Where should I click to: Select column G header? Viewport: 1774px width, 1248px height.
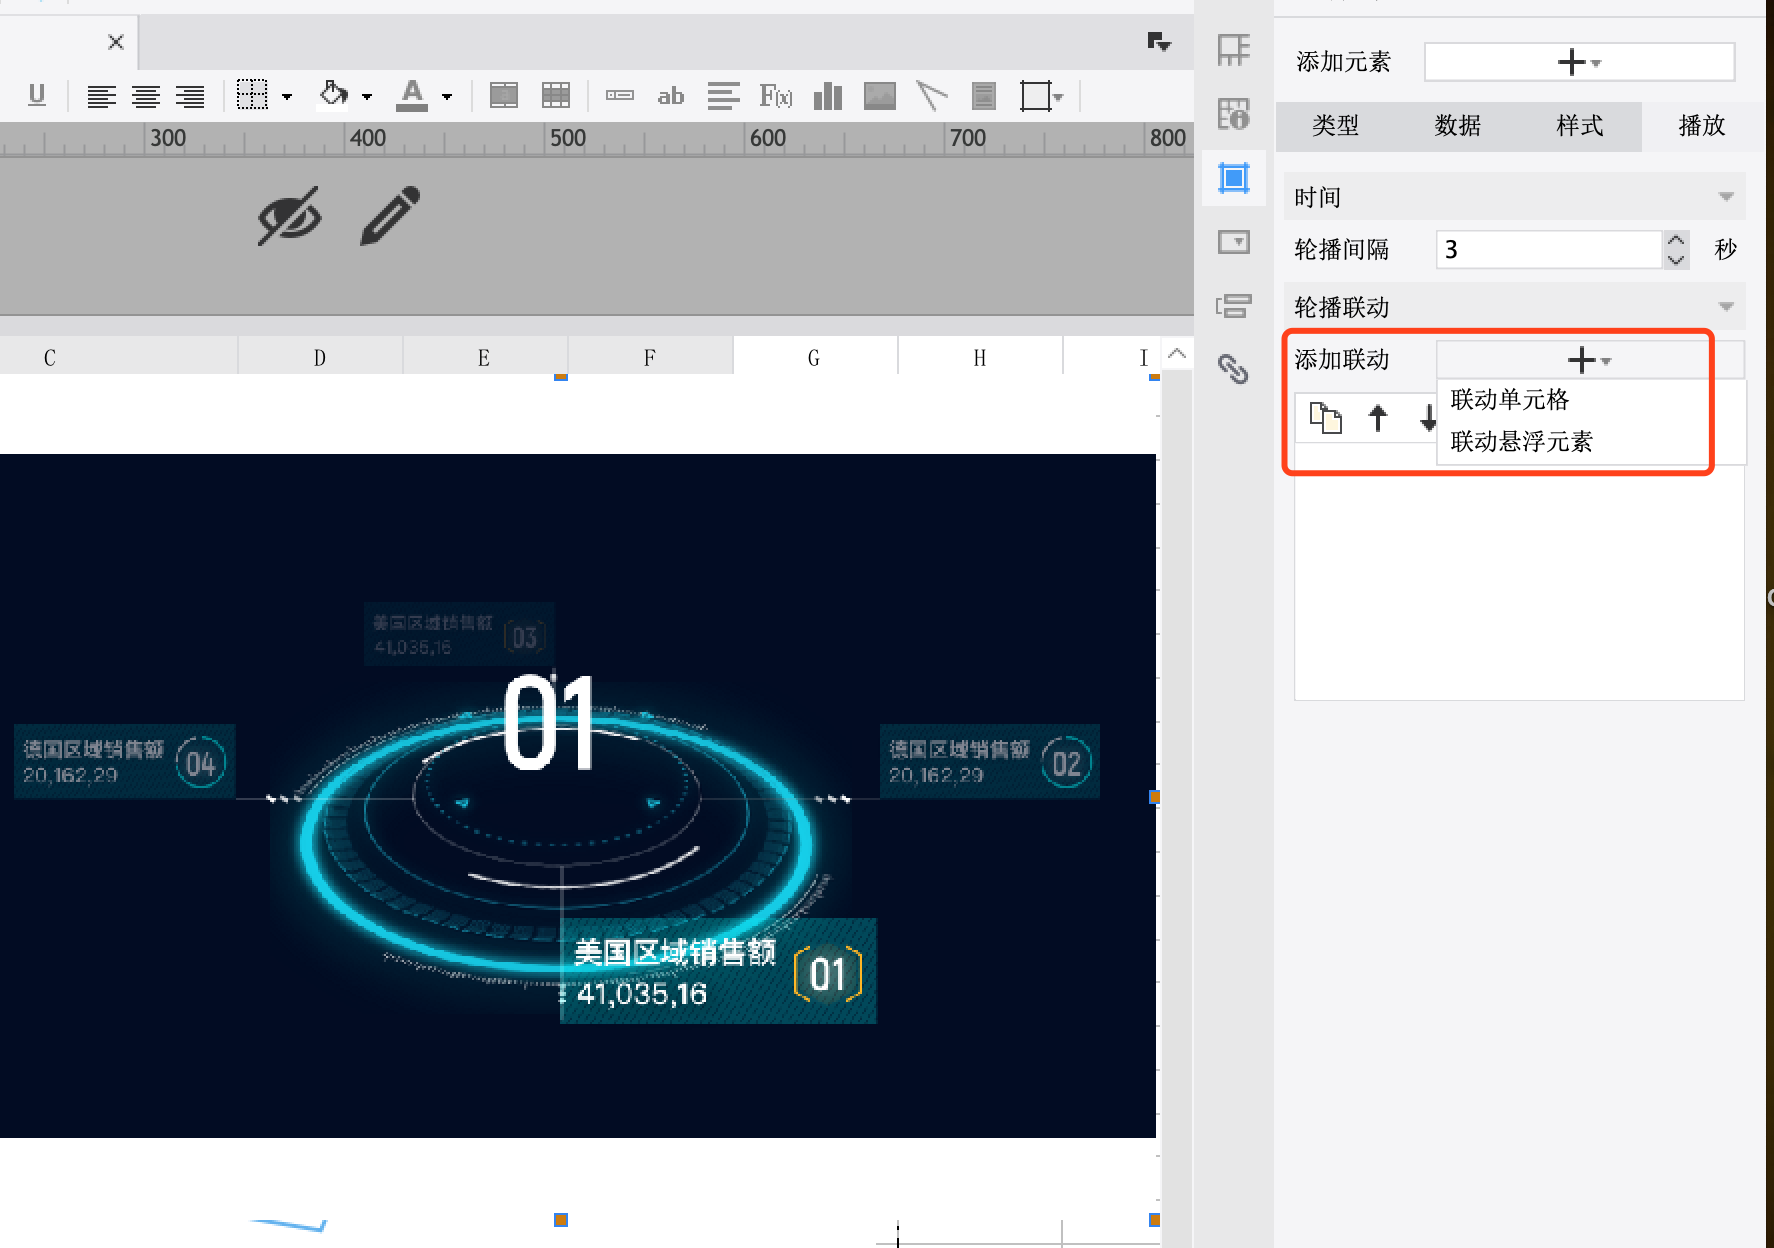coord(814,357)
